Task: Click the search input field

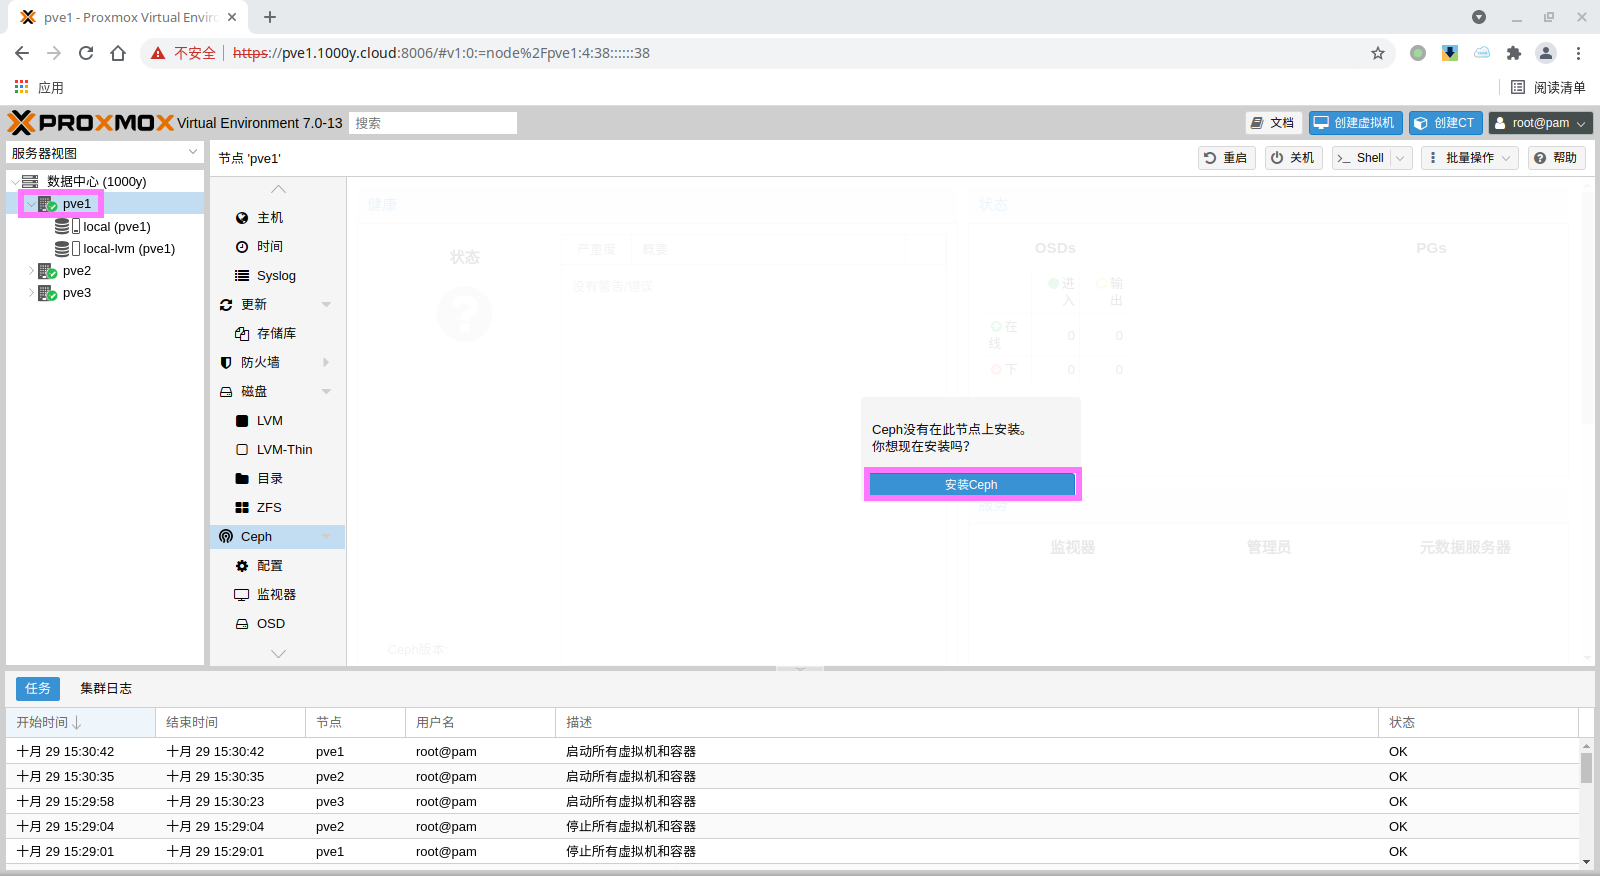Action: click(433, 123)
